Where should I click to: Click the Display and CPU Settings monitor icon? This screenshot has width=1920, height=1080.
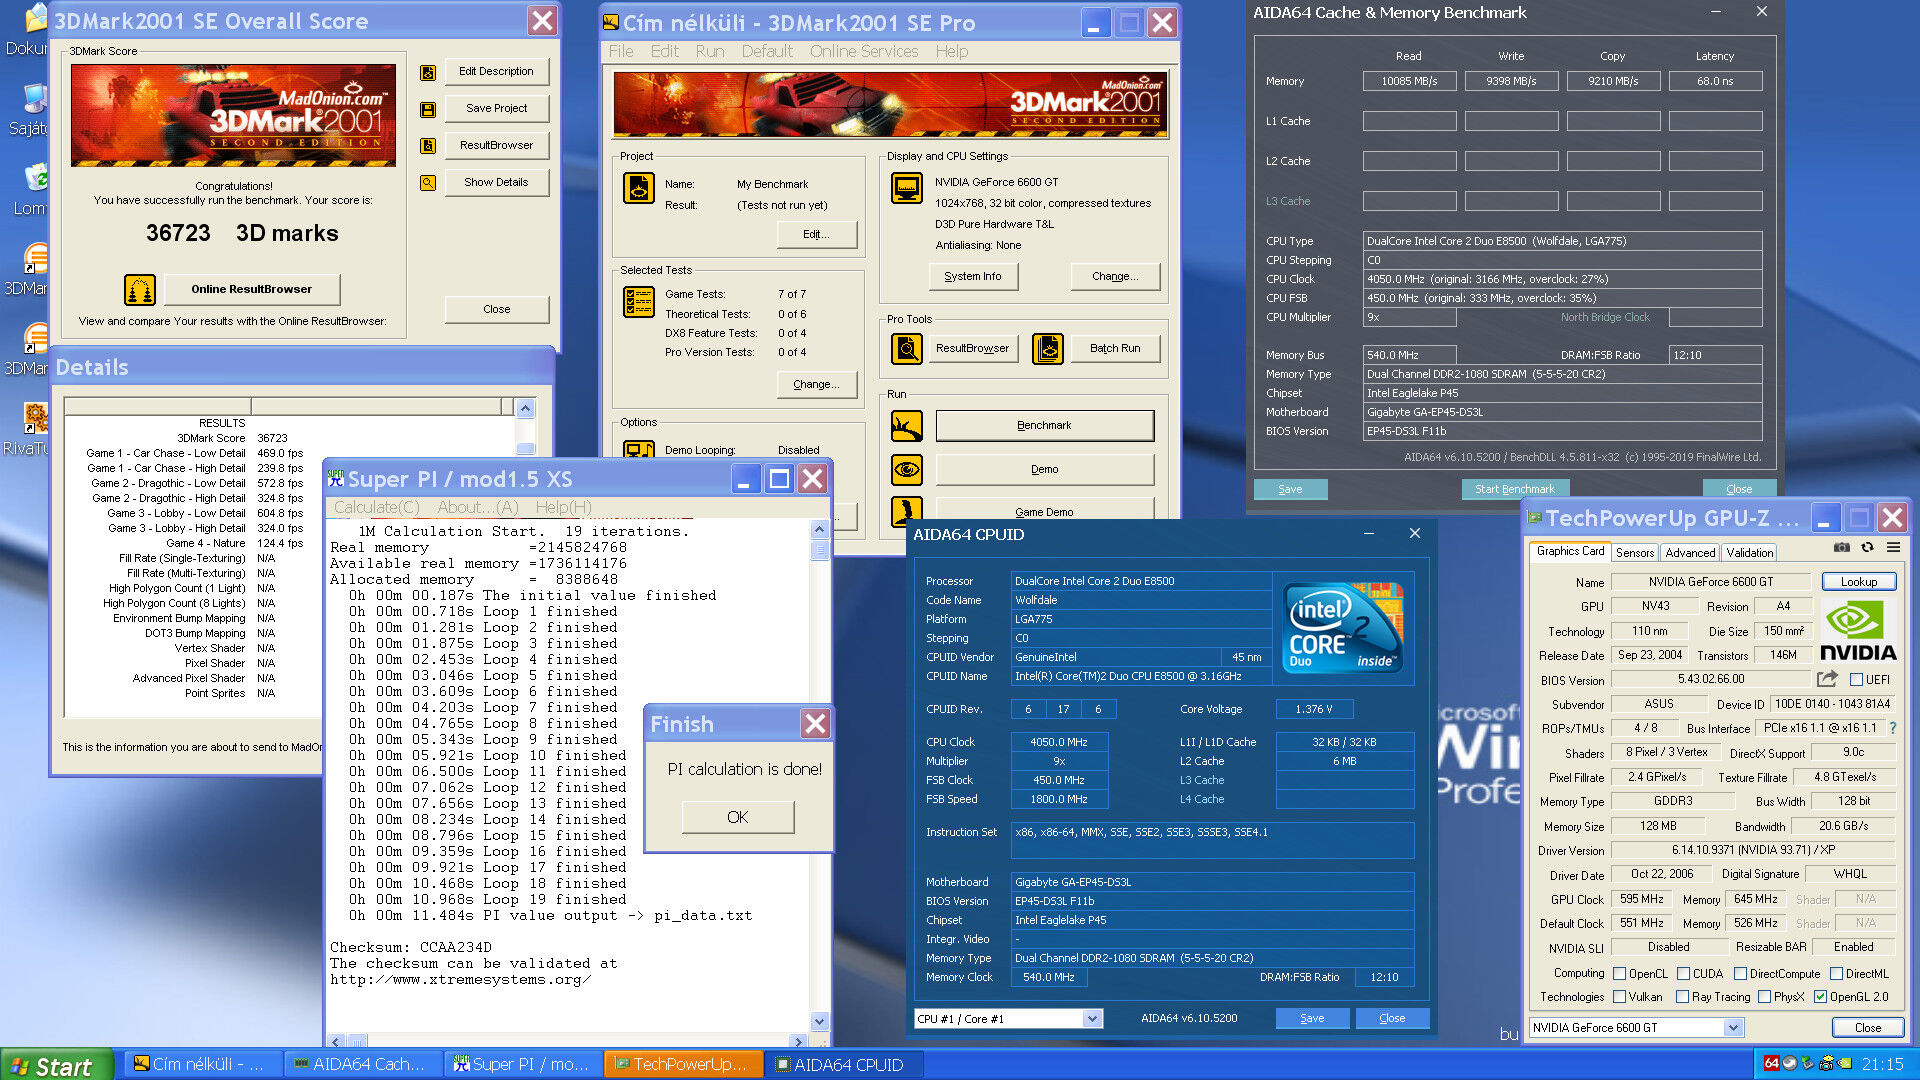pyautogui.click(x=907, y=188)
